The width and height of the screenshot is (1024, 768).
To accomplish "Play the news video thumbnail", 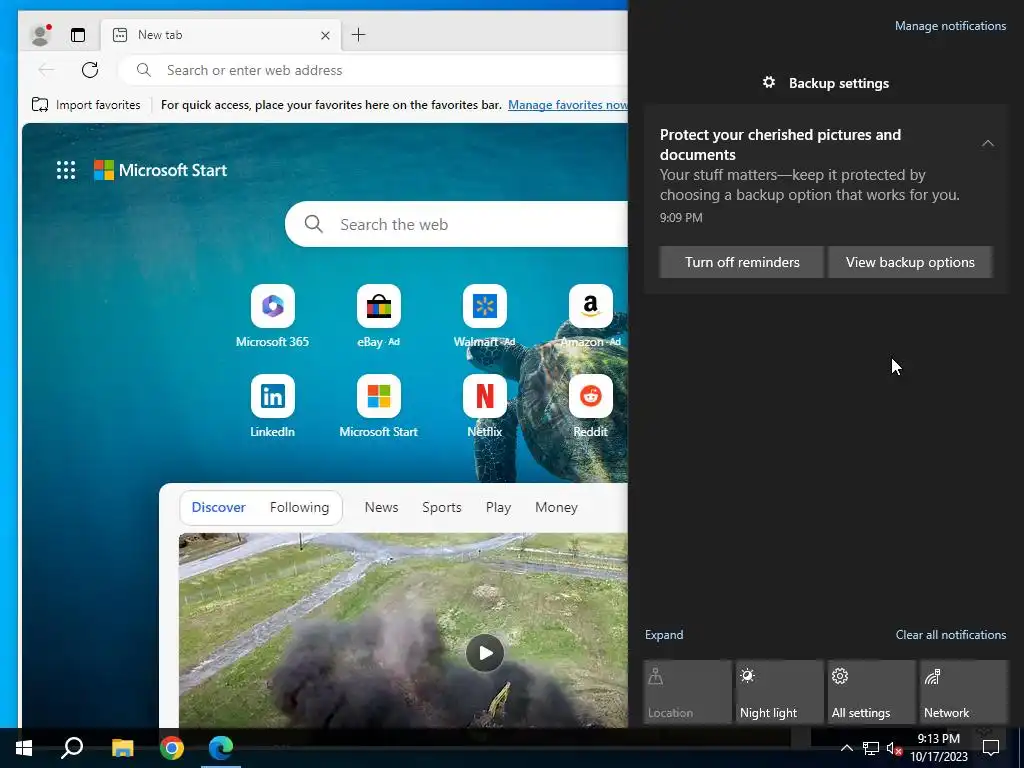I will pyautogui.click(x=485, y=653).
